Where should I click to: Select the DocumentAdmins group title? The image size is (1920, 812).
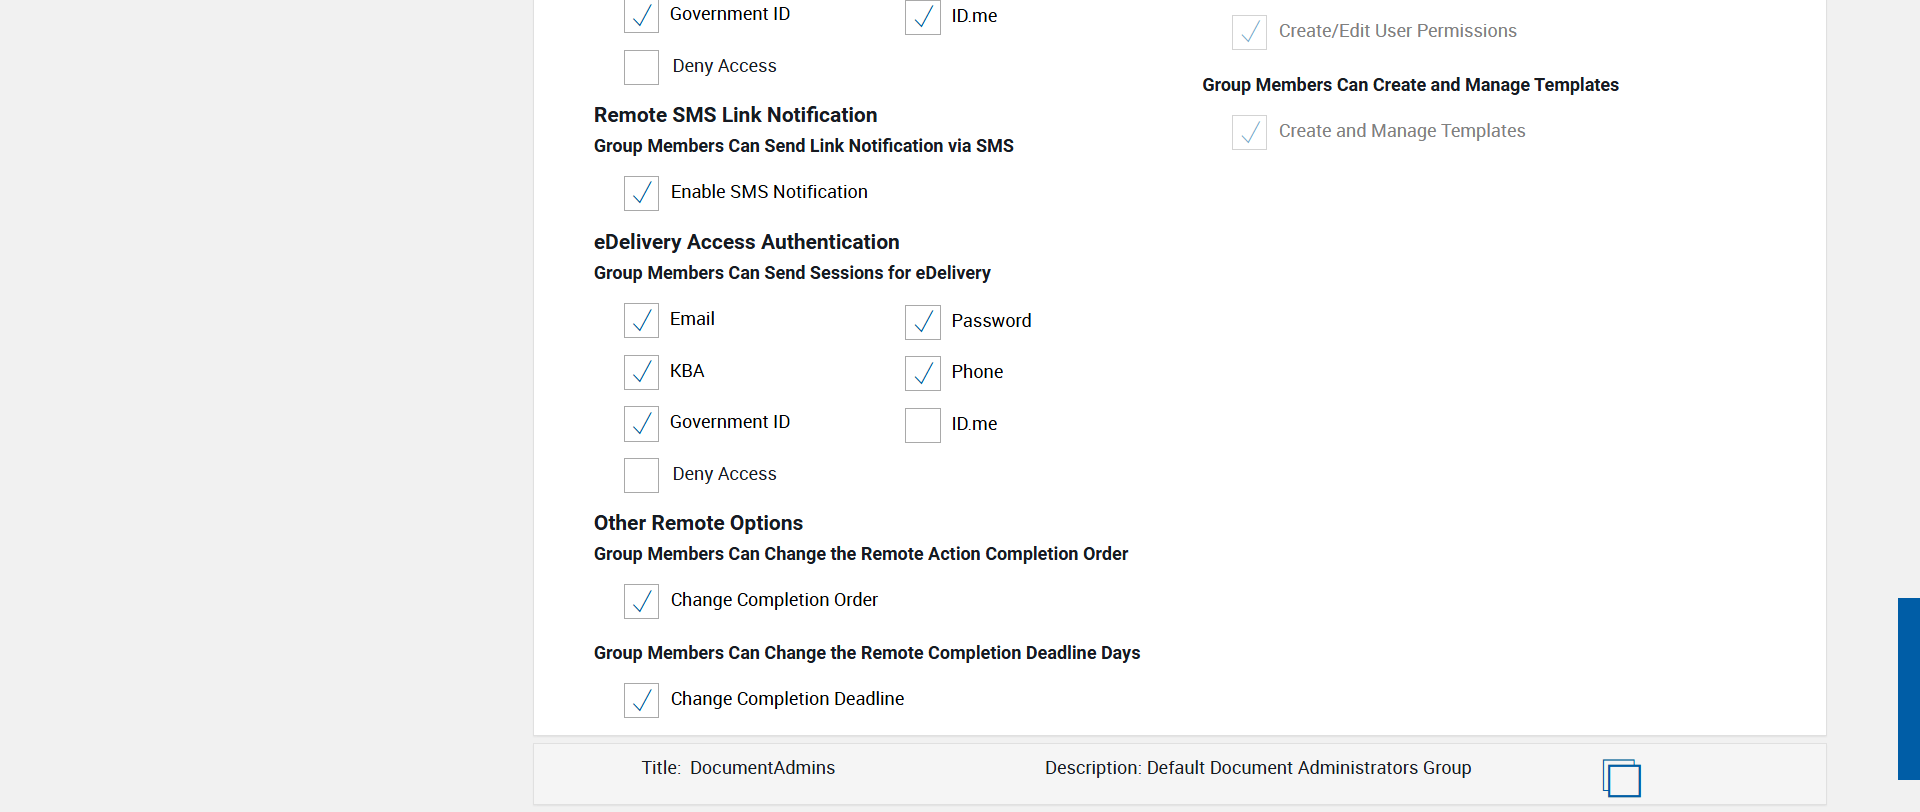pos(762,768)
